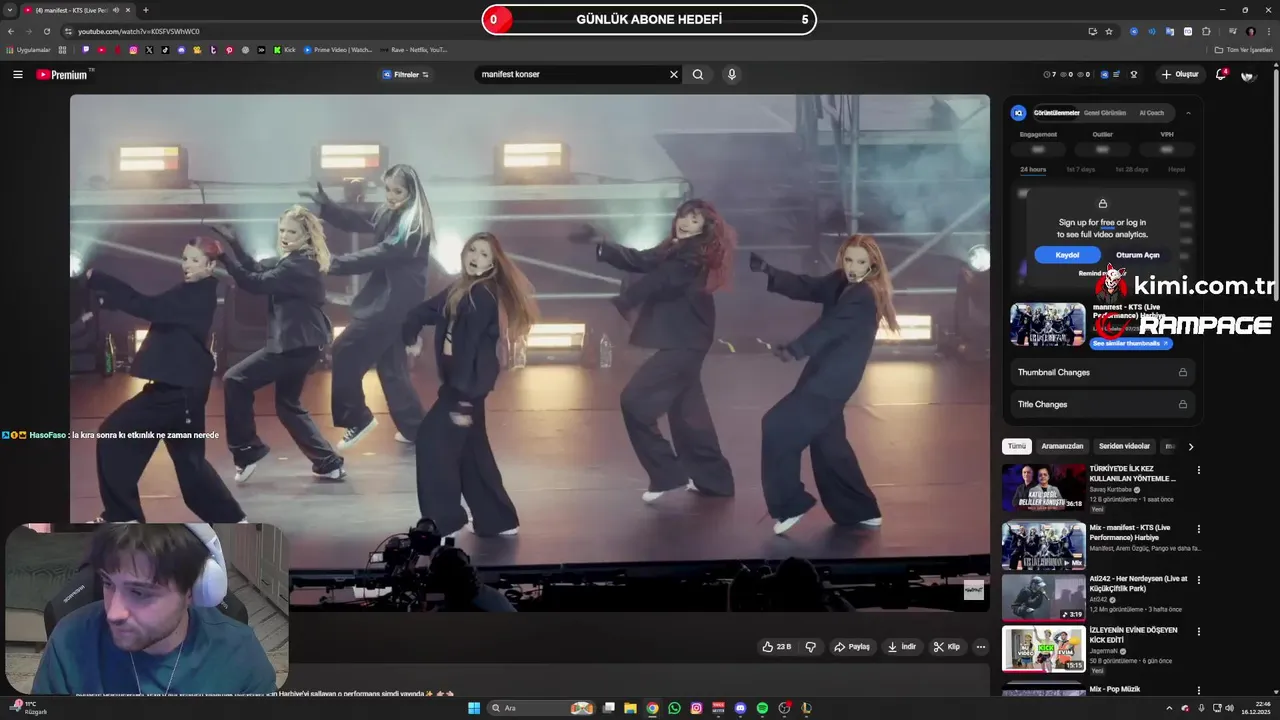Start voice search with the microphone
Image resolution: width=1280 pixels, height=720 pixels.
click(732, 74)
